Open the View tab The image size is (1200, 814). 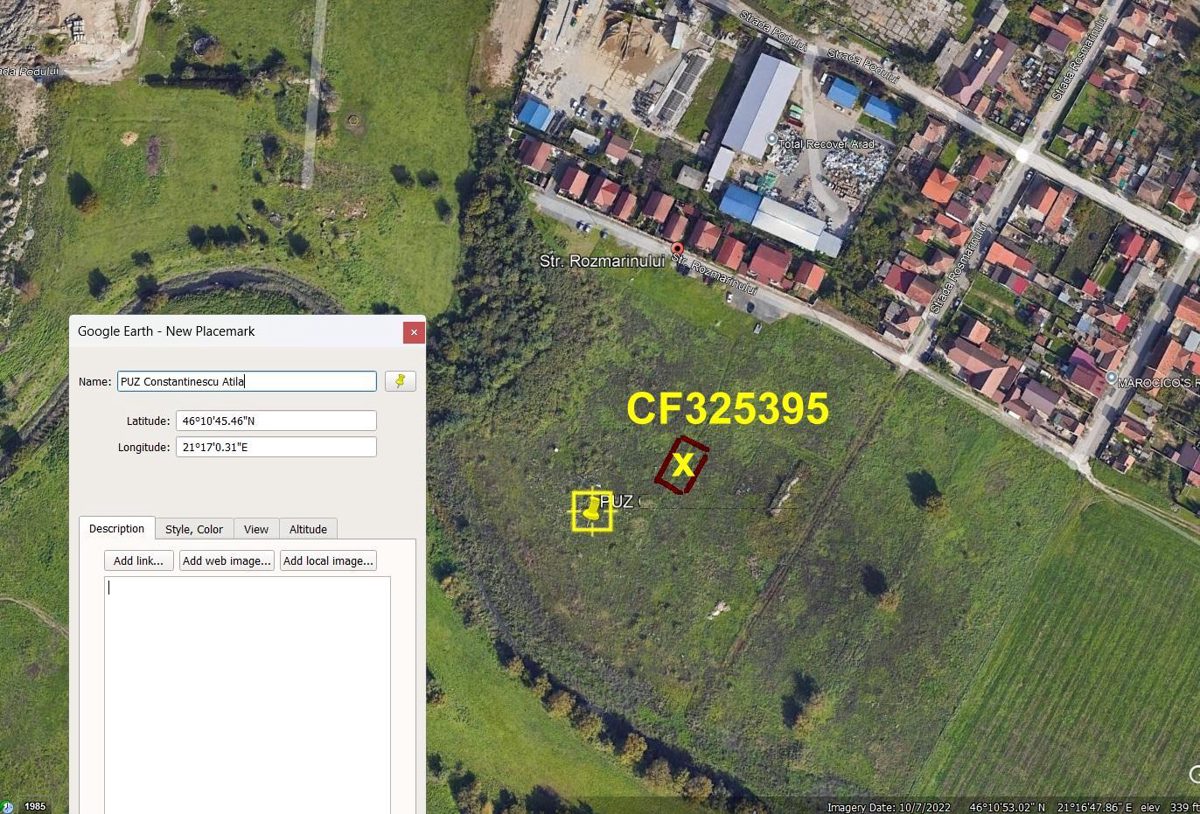point(256,529)
